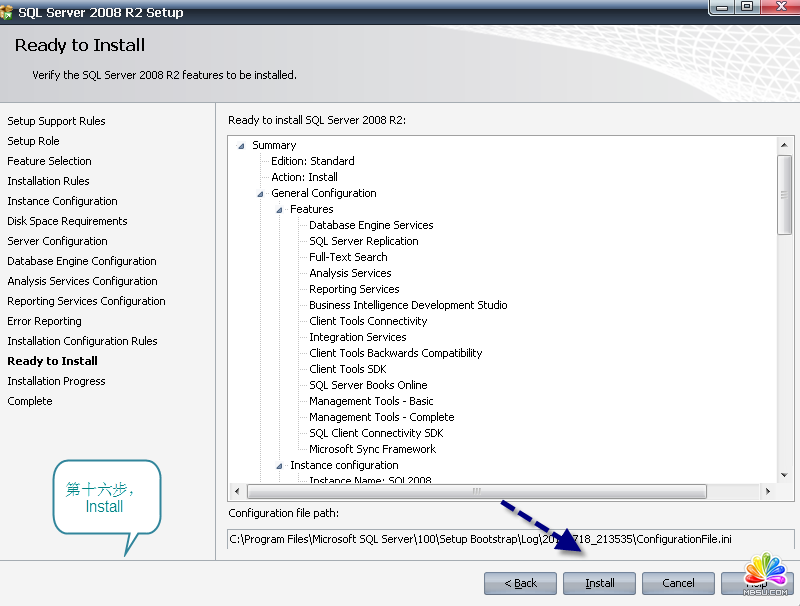Select Database Engine Services tree item

[371, 225]
